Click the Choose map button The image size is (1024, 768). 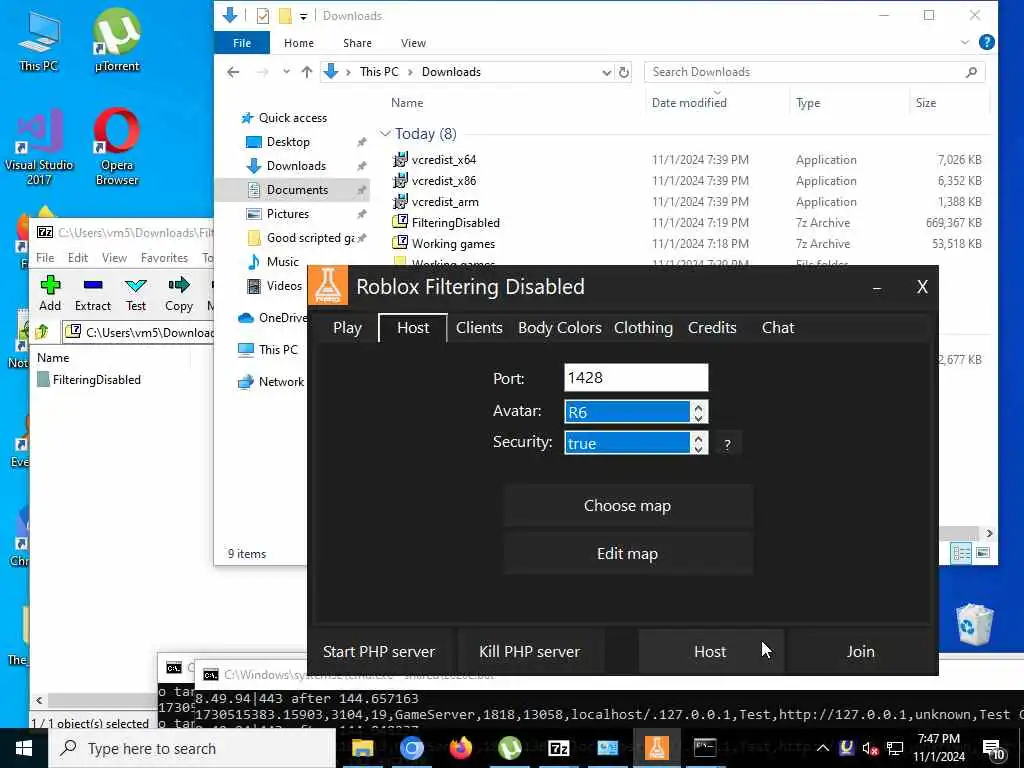tap(628, 506)
